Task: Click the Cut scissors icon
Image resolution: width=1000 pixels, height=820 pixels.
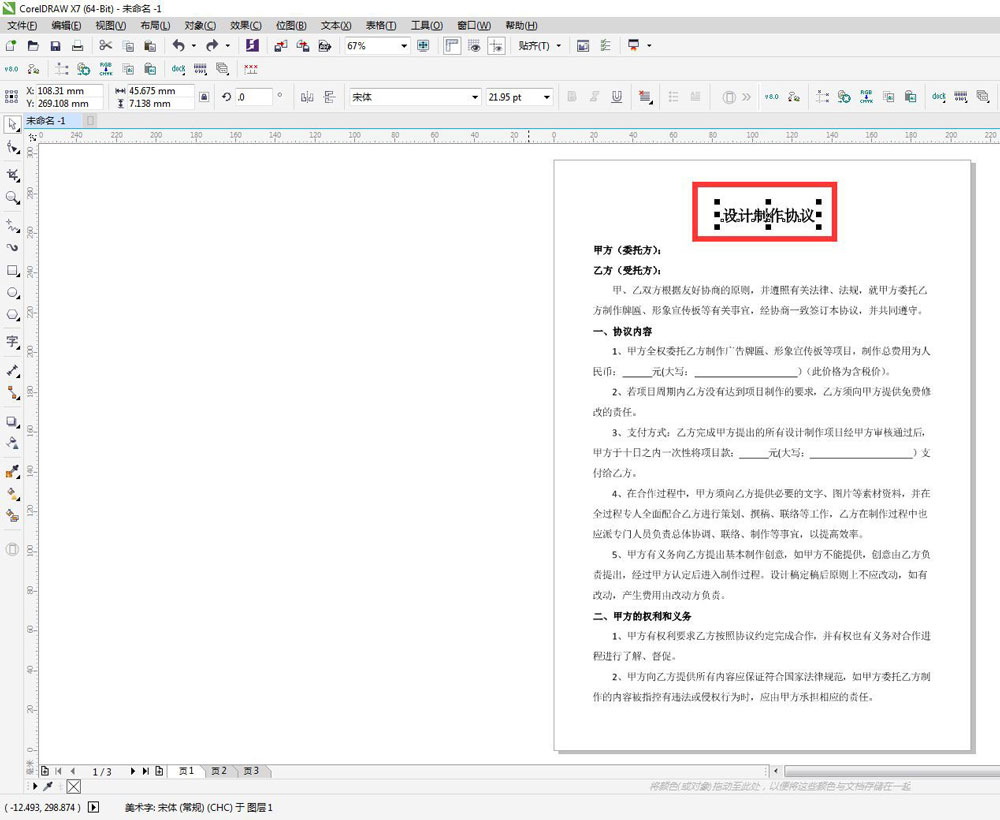Action: [x=105, y=46]
